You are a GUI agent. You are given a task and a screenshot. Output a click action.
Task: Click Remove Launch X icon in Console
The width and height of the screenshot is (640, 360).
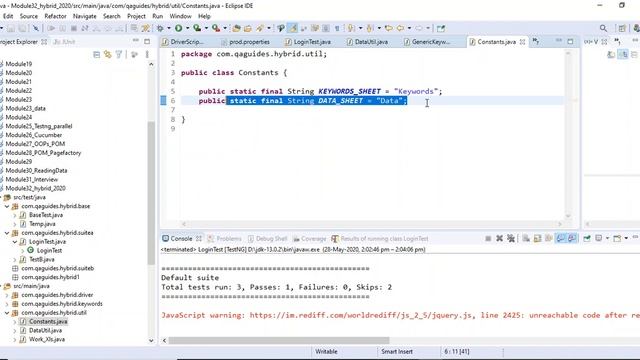pyautogui.click(x=499, y=238)
